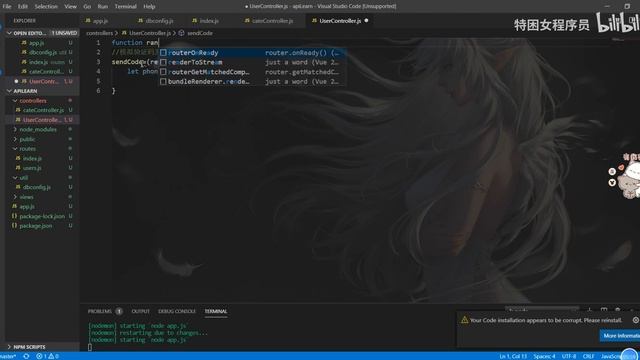The height and width of the screenshot is (360, 640).
Task: Open UserControlle... file in controllers folder
Action: tap(42, 120)
